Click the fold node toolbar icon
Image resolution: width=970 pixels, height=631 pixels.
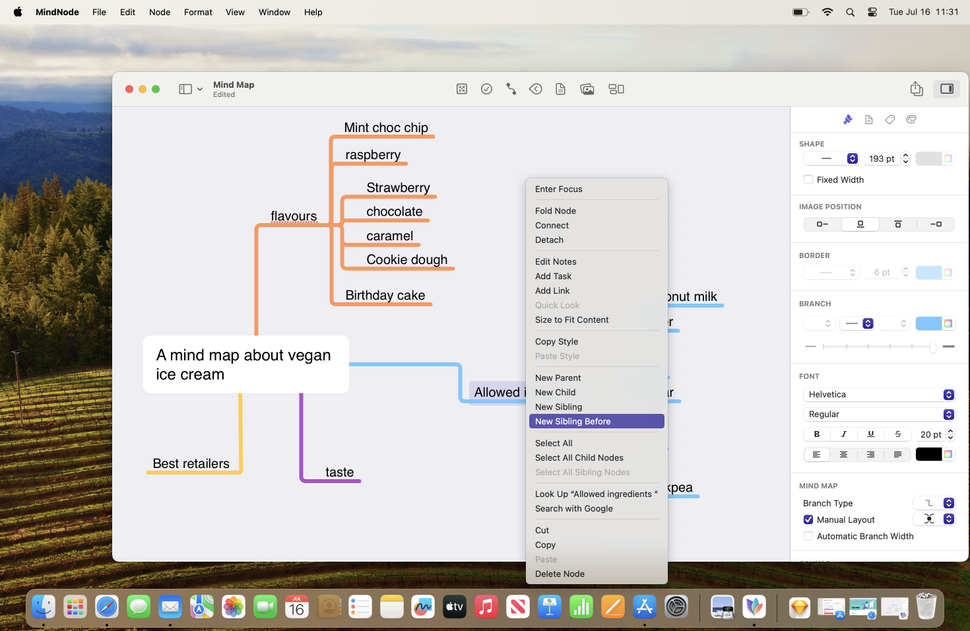(536, 89)
